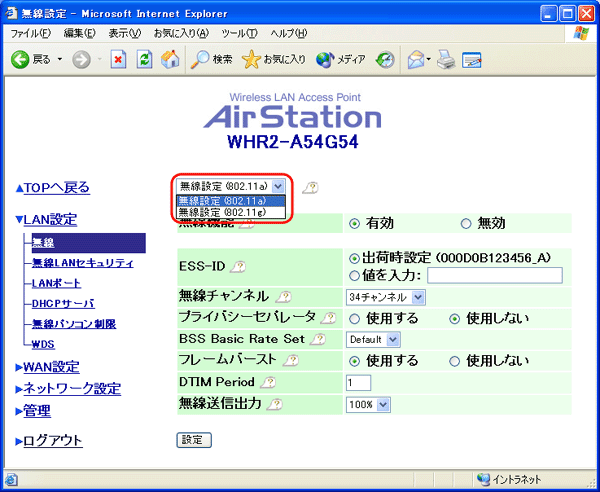Open the お気に入り(A) menu
This screenshot has width=600, height=492.
pyautogui.click(x=181, y=34)
